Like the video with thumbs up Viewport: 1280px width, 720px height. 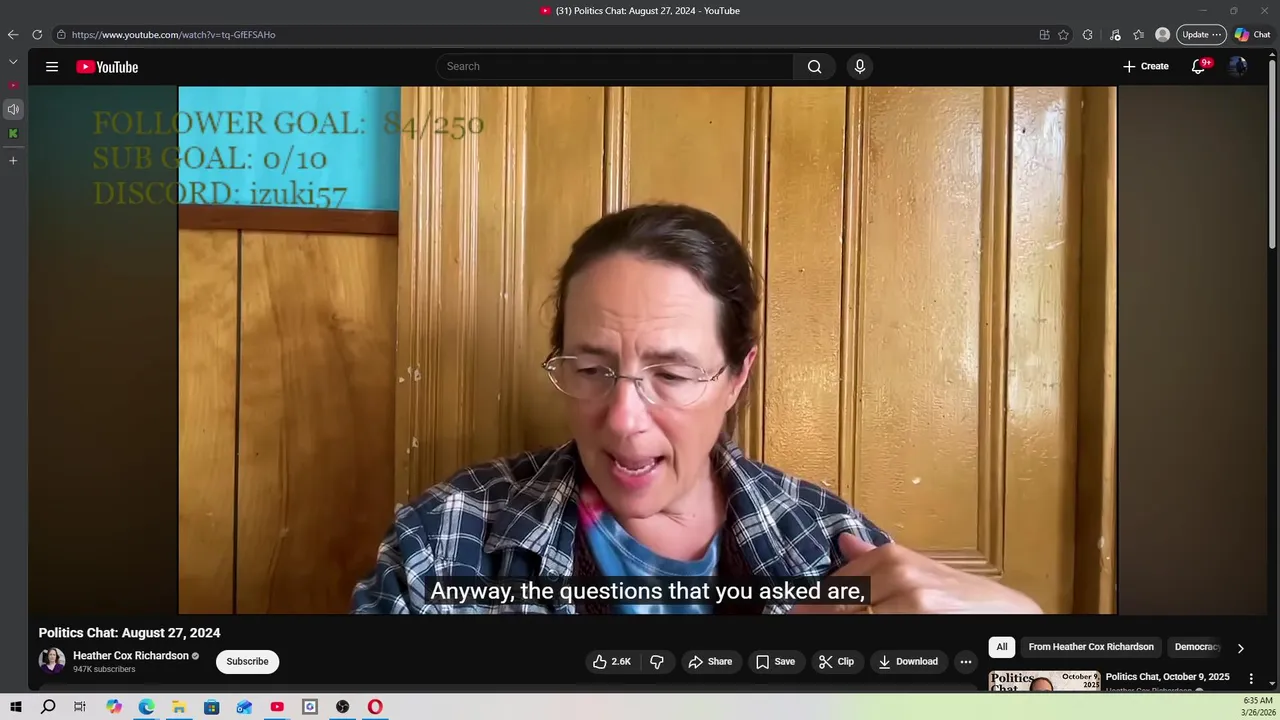611,661
